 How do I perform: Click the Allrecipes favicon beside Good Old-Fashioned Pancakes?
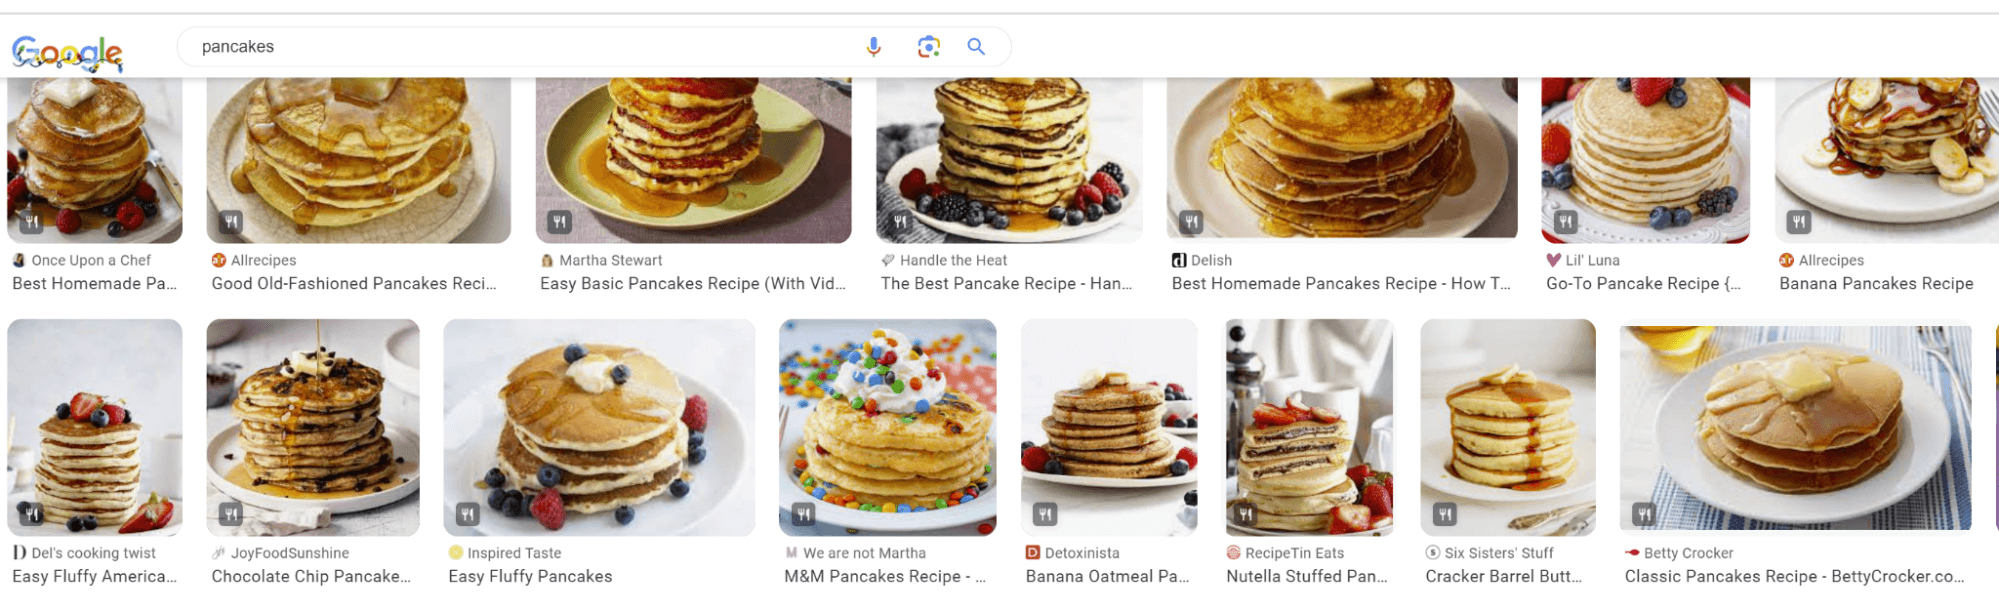[x=219, y=260]
